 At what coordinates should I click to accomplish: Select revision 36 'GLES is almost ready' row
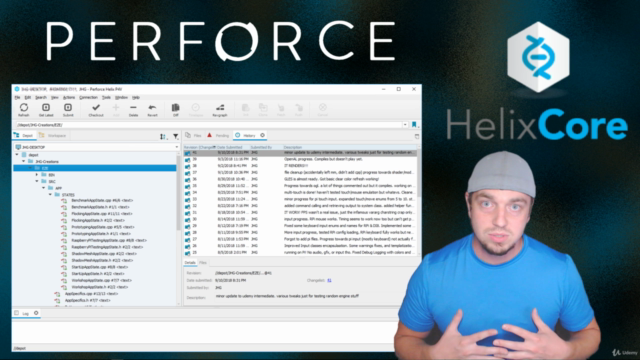point(300,179)
